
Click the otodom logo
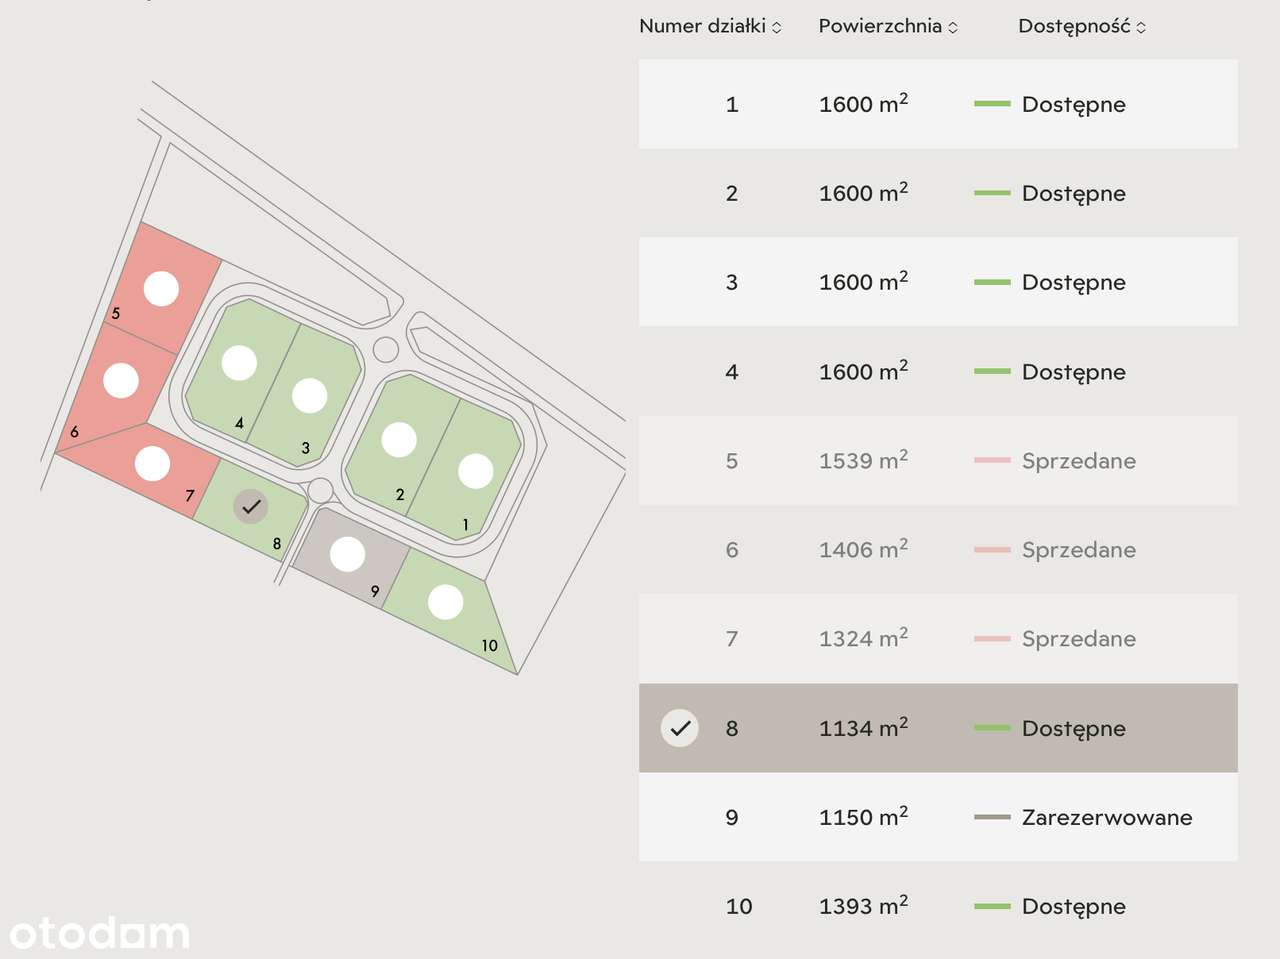99,933
